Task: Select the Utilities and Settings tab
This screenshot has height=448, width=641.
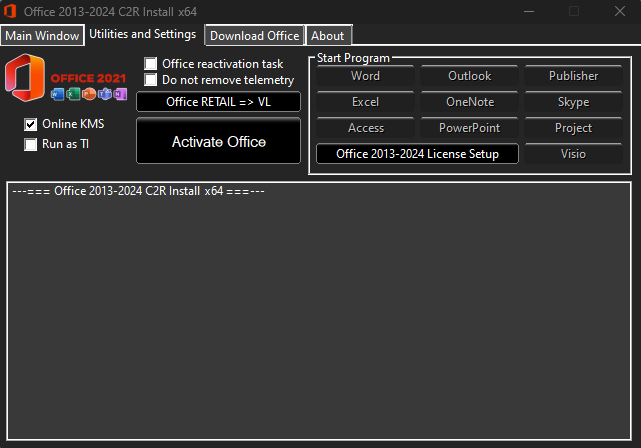Action: tap(143, 34)
